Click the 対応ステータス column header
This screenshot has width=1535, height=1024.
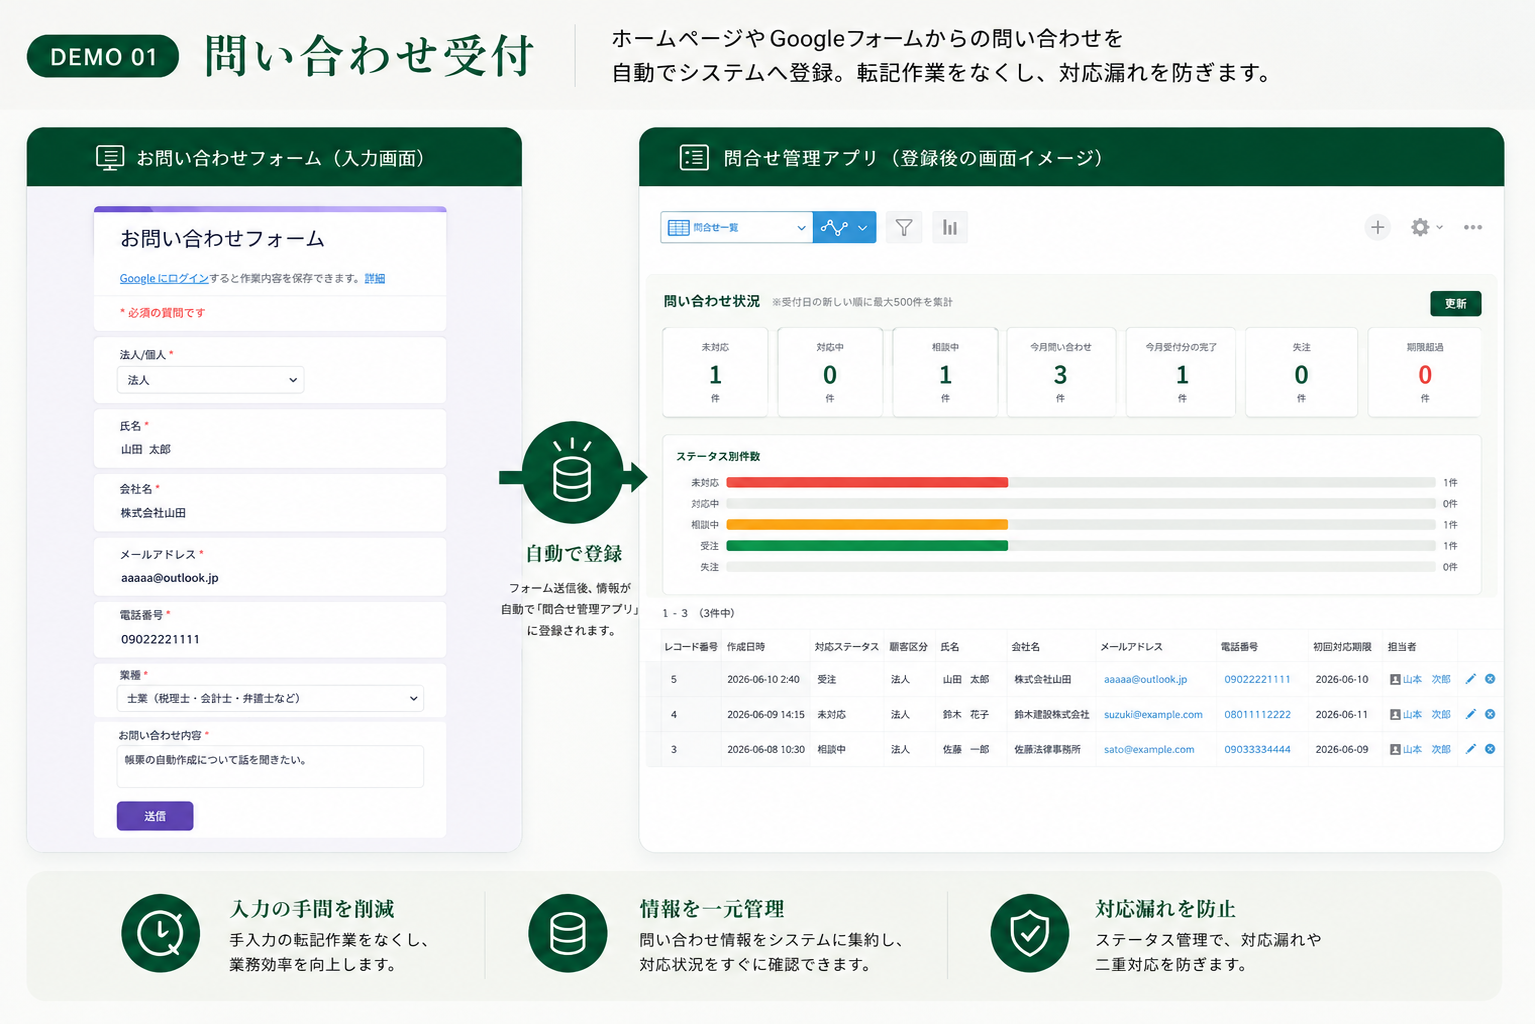pos(846,647)
